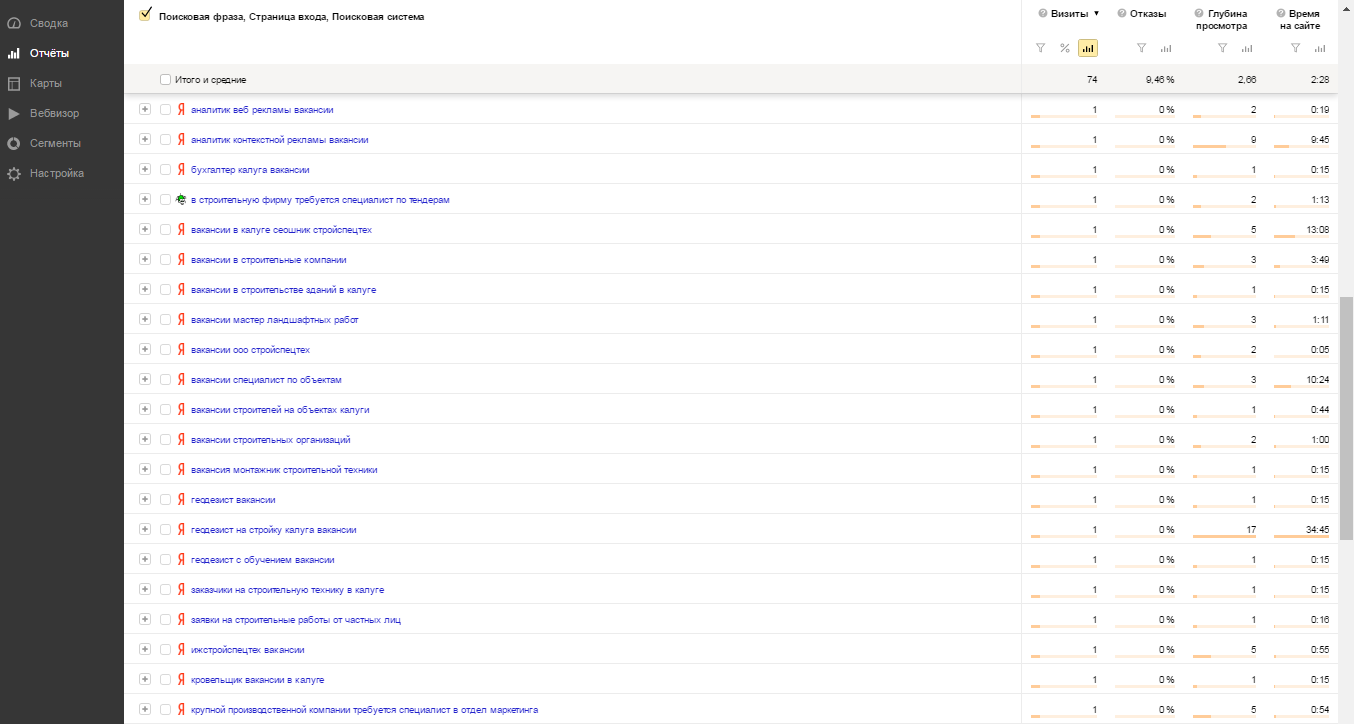Click the Сводка dashboard gauge icon
Screen dimensions: 1354x724
tap(14, 23)
